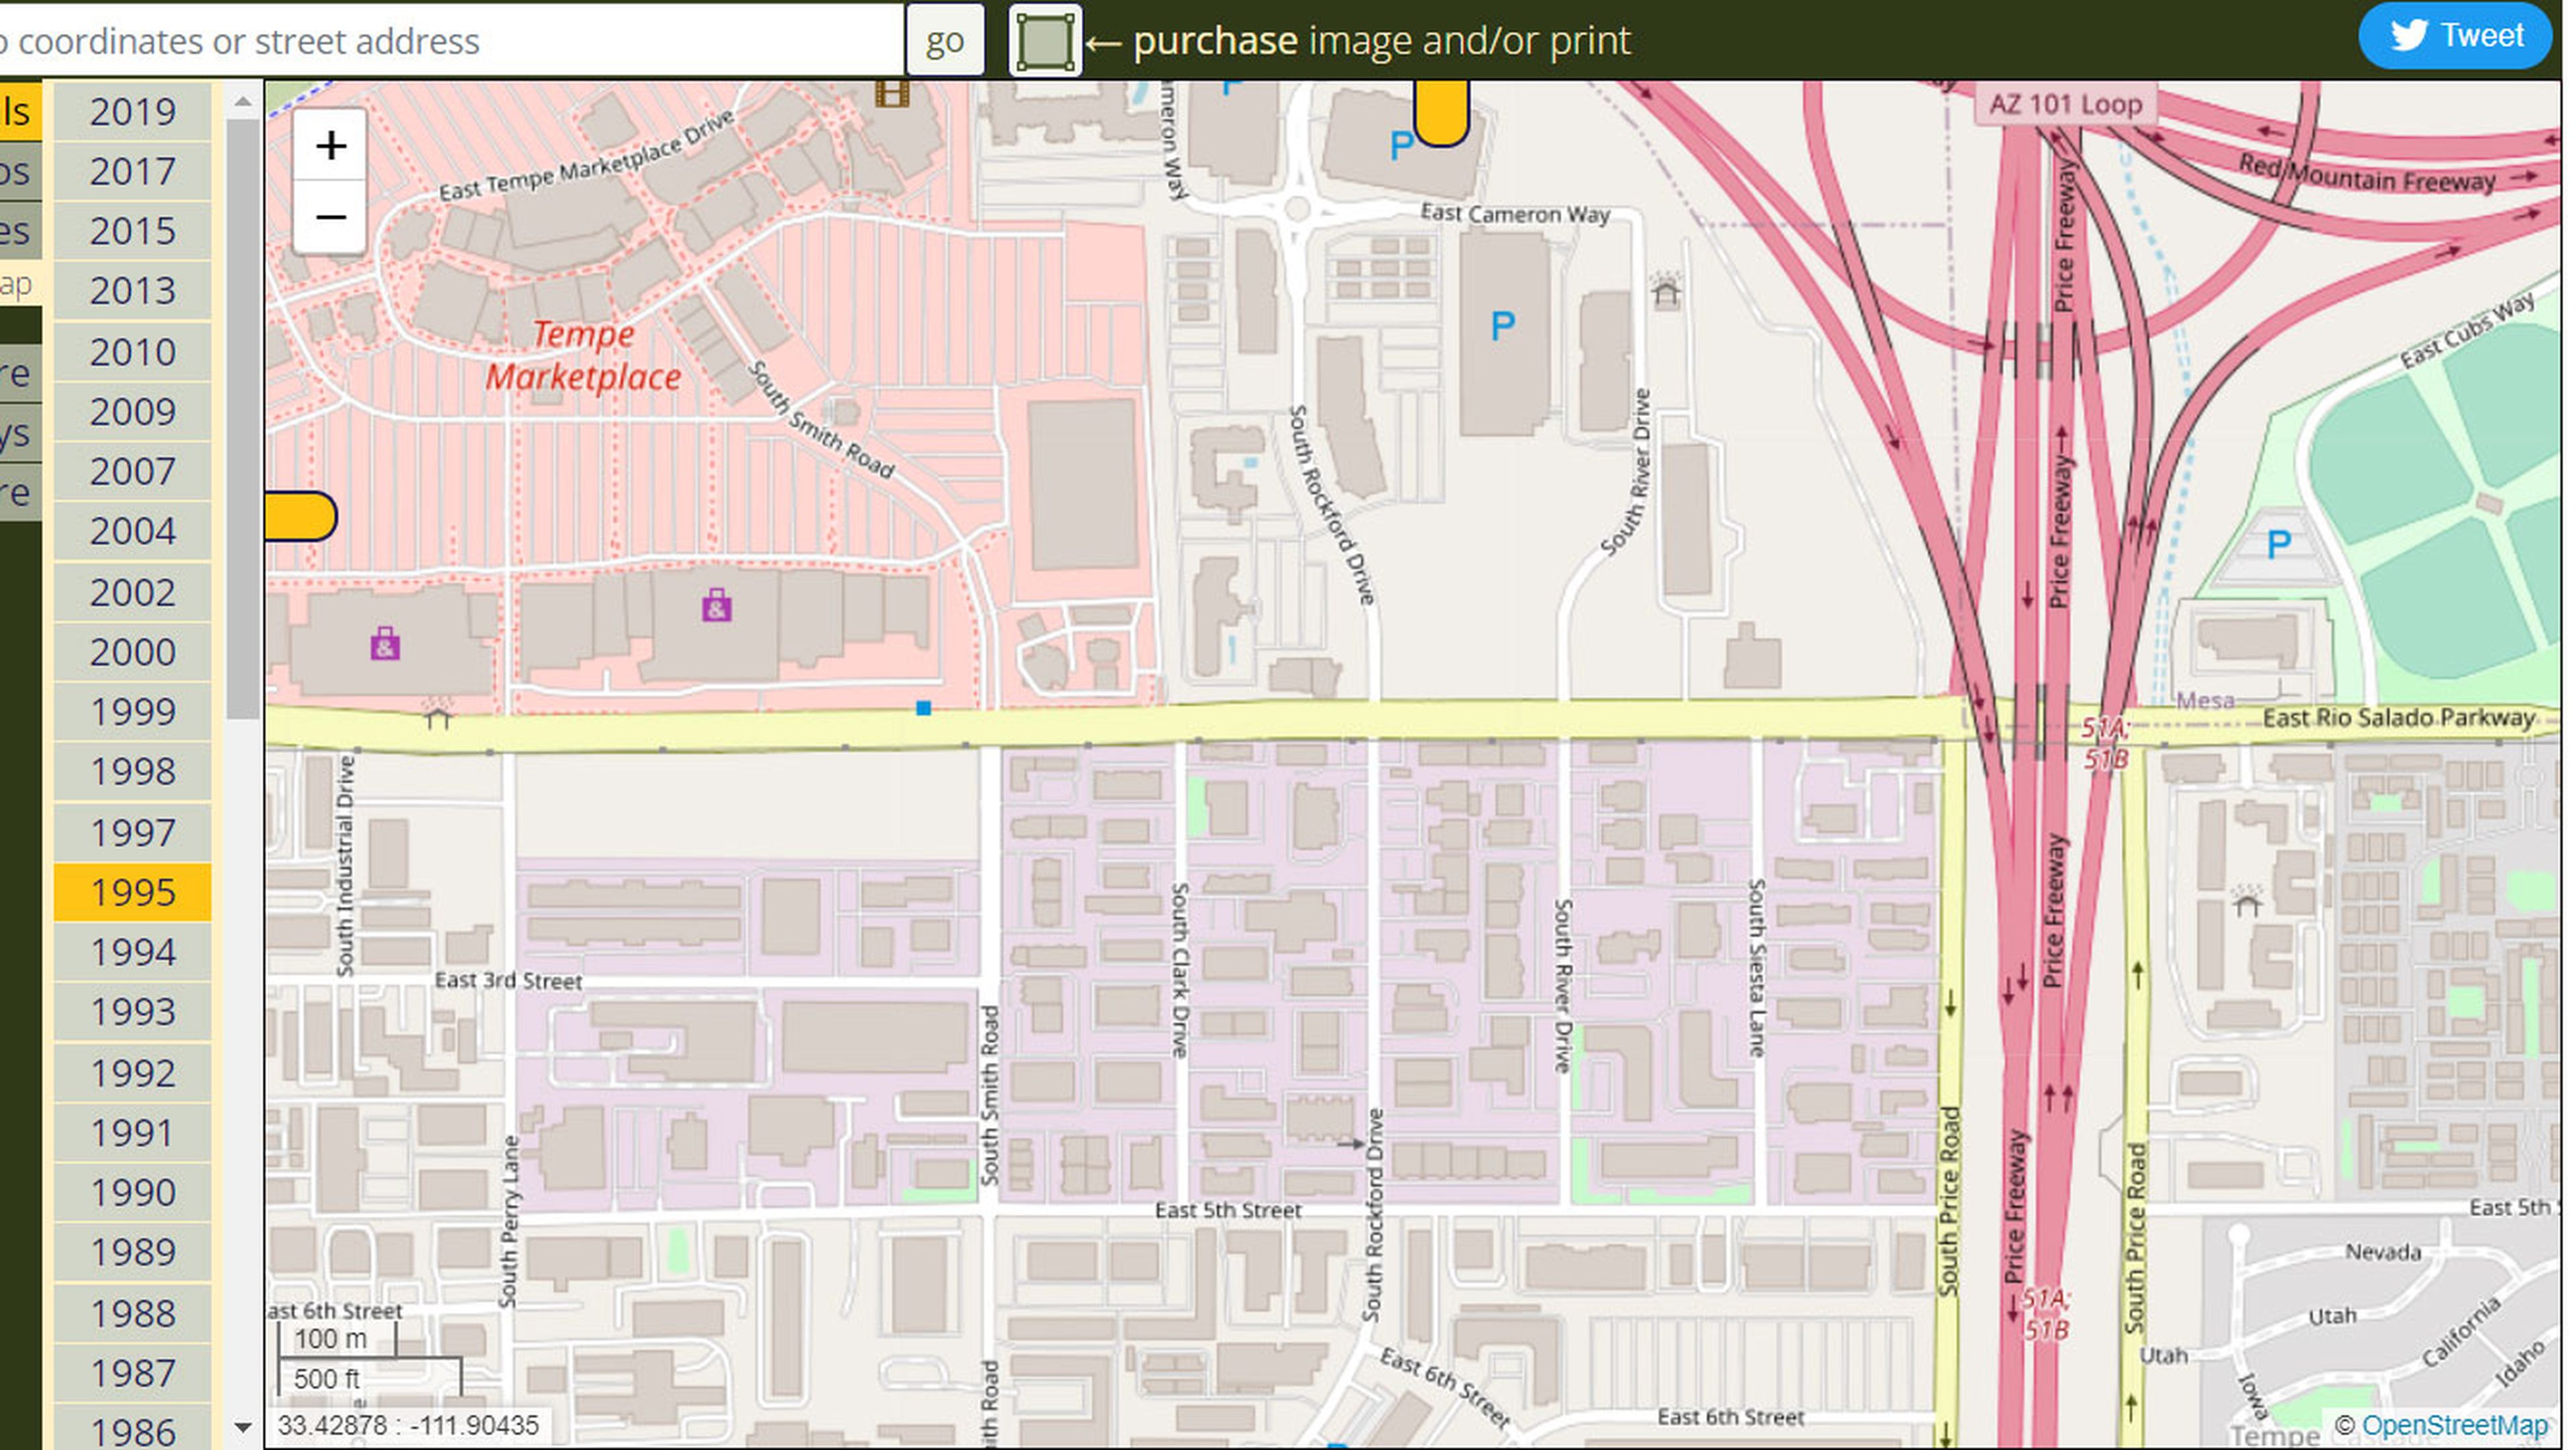2576x1450 pixels.
Task: Click the Tempe Marketplace map label
Action: point(583,355)
